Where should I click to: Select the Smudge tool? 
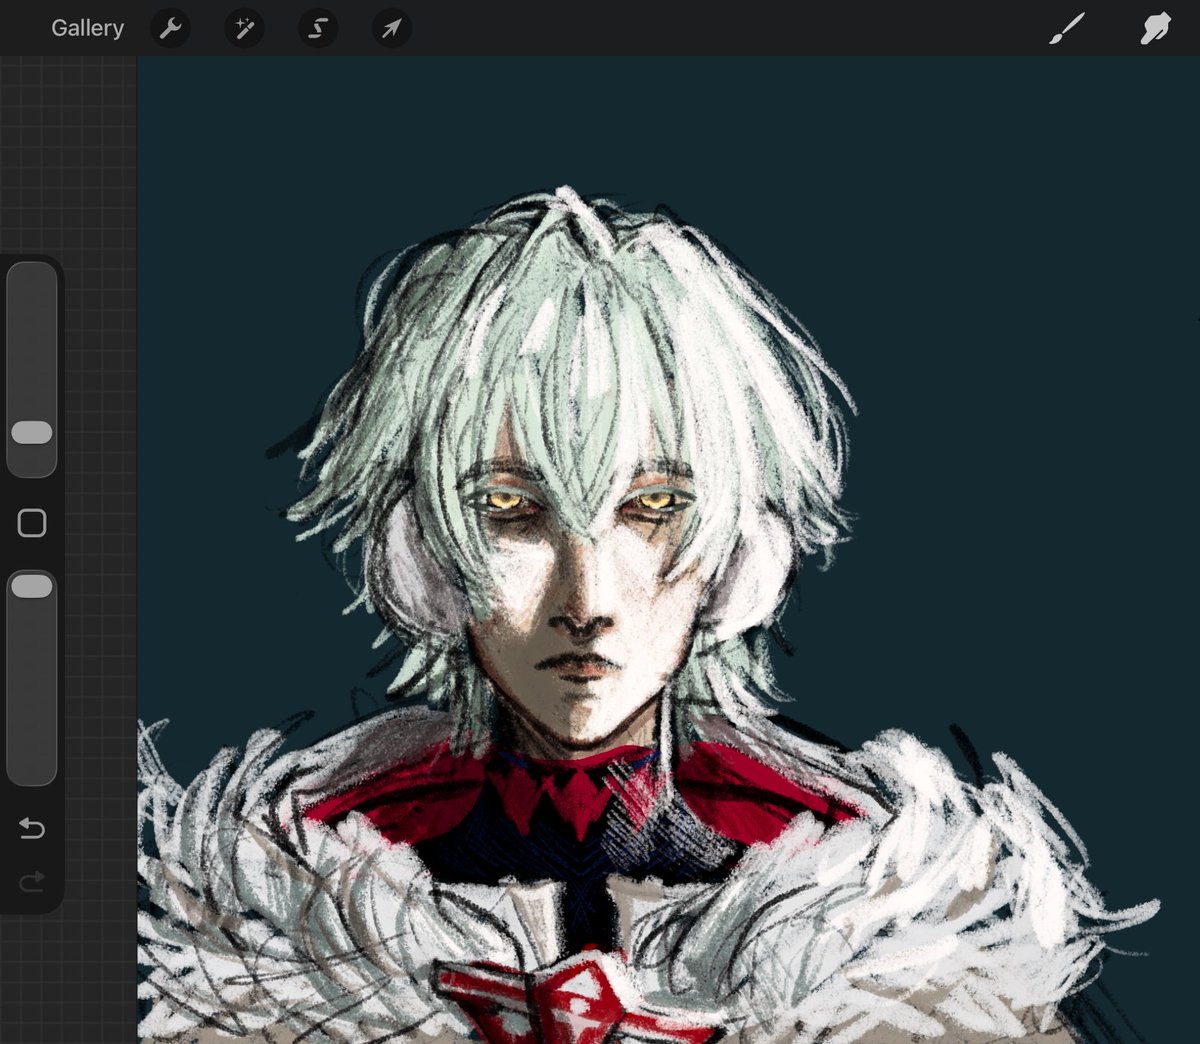pyautogui.click(x=1155, y=29)
